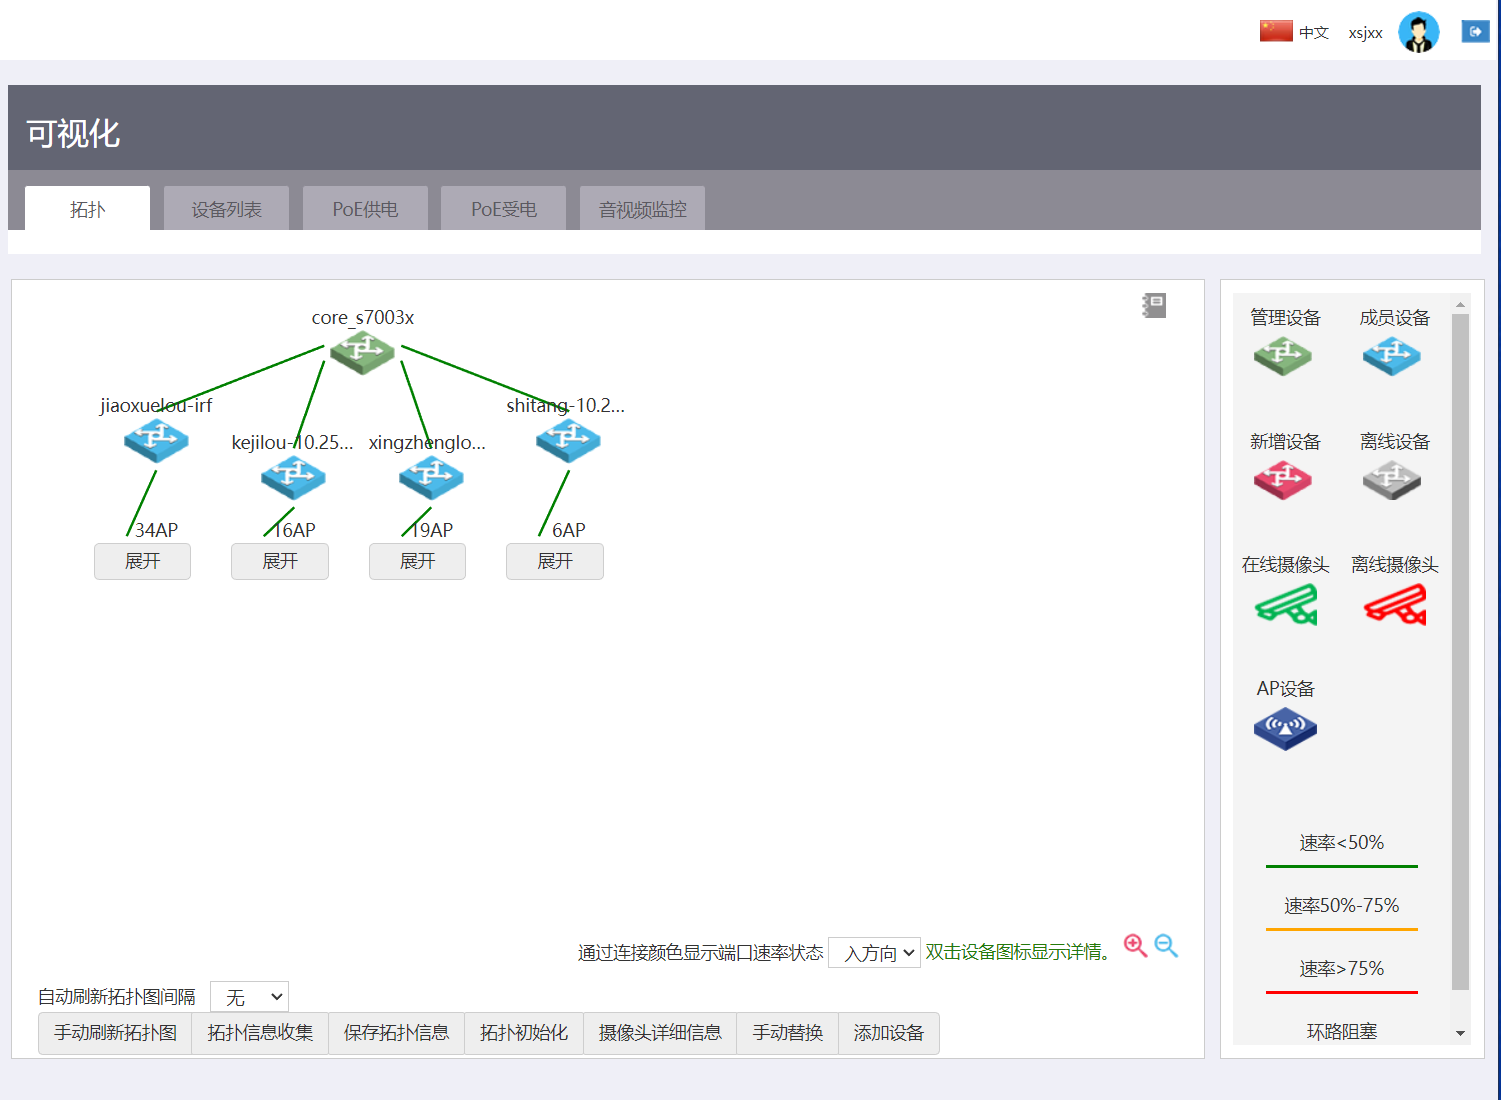
Task: Expand the 6AP group under shitang
Action: [555, 562]
